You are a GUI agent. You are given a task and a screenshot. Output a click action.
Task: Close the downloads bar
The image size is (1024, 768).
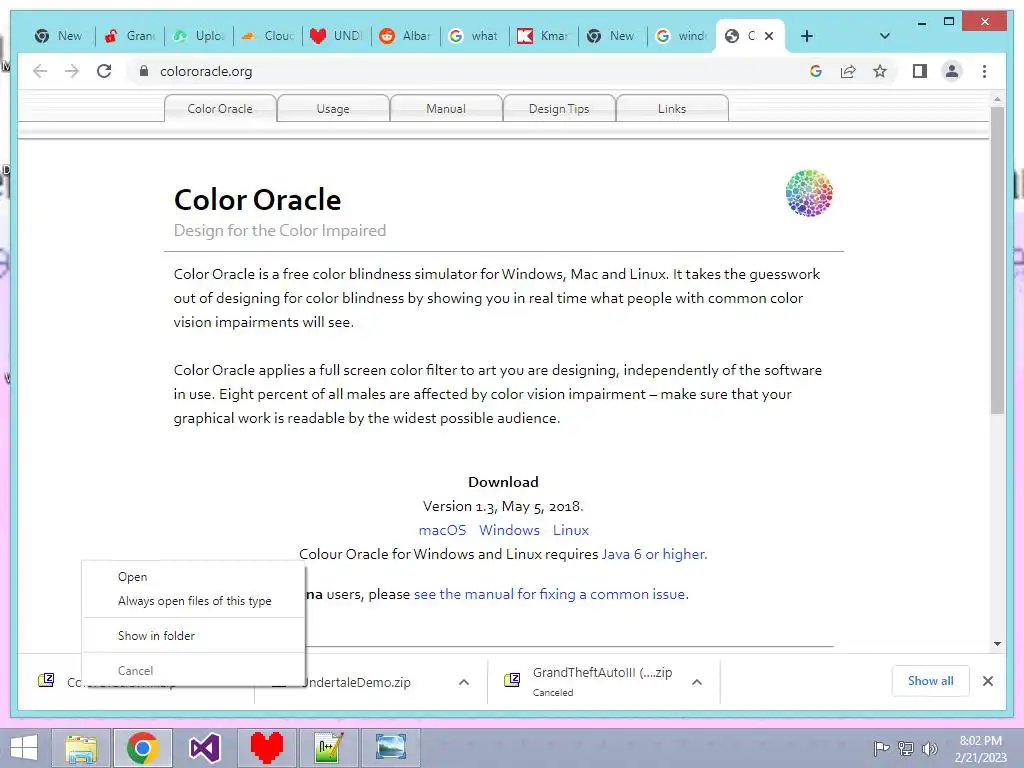click(x=987, y=681)
